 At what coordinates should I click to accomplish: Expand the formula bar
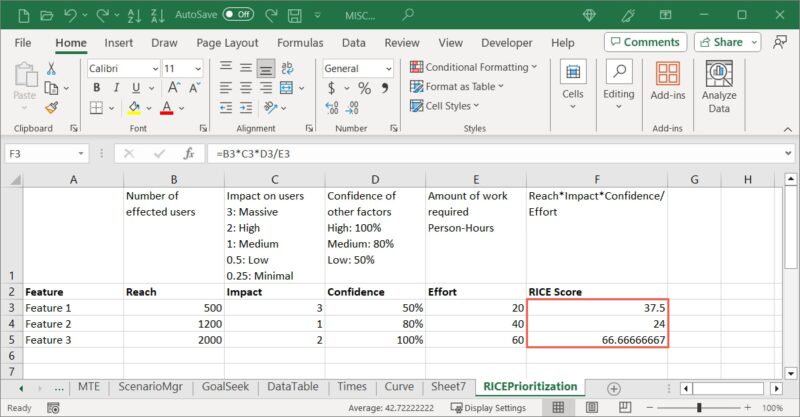(788, 154)
